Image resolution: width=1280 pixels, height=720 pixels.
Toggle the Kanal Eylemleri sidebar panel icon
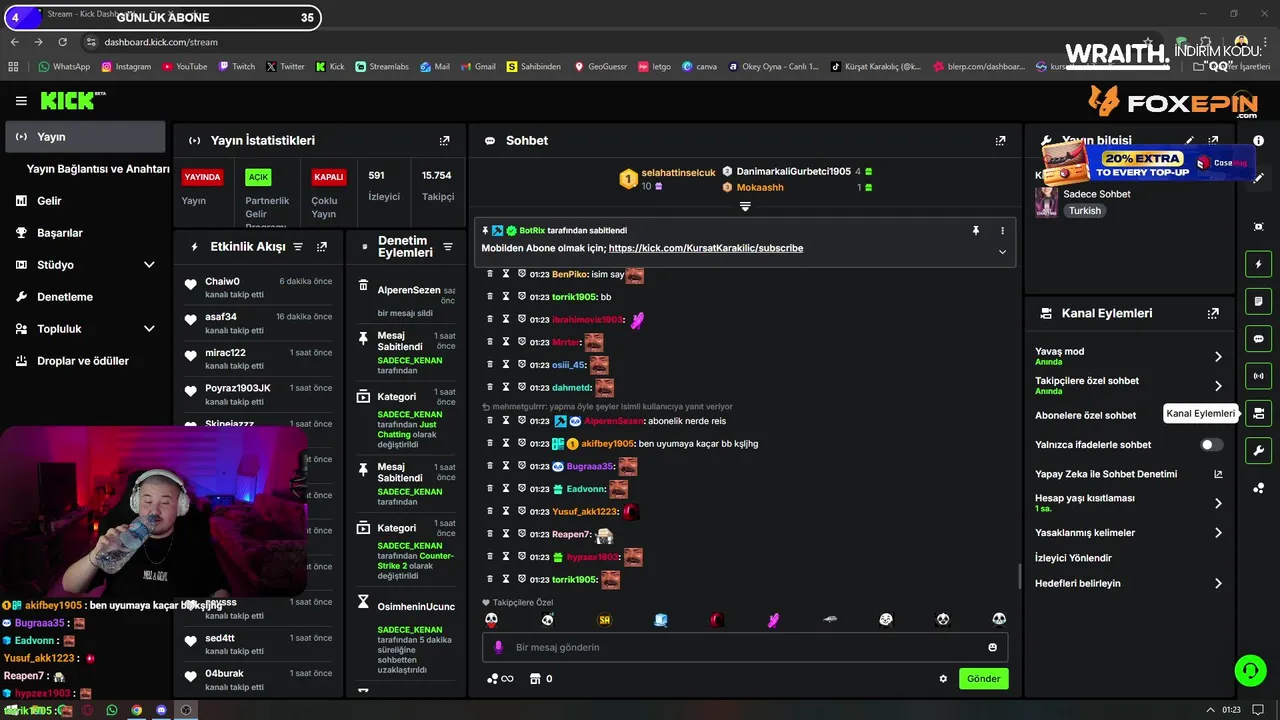1259,413
